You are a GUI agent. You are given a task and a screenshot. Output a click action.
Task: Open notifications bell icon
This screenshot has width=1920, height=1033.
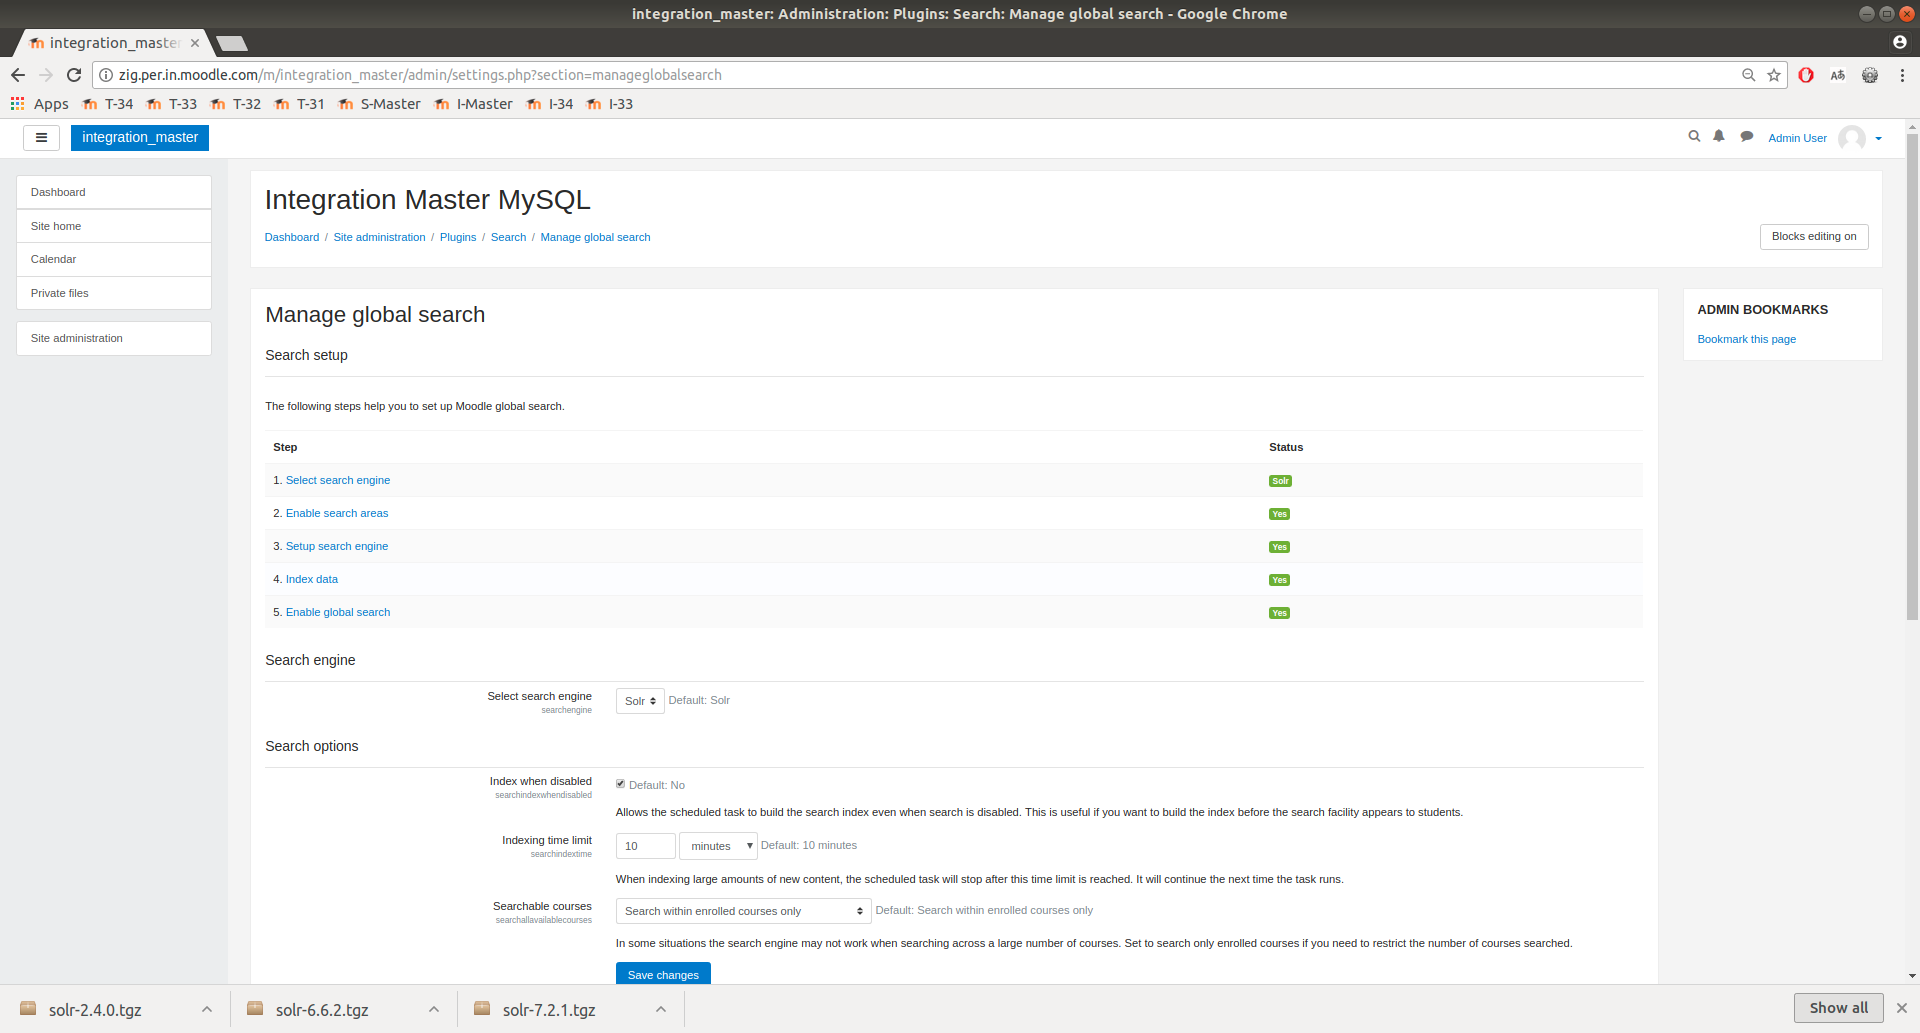pyautogui.click(x=1719, y=137)
